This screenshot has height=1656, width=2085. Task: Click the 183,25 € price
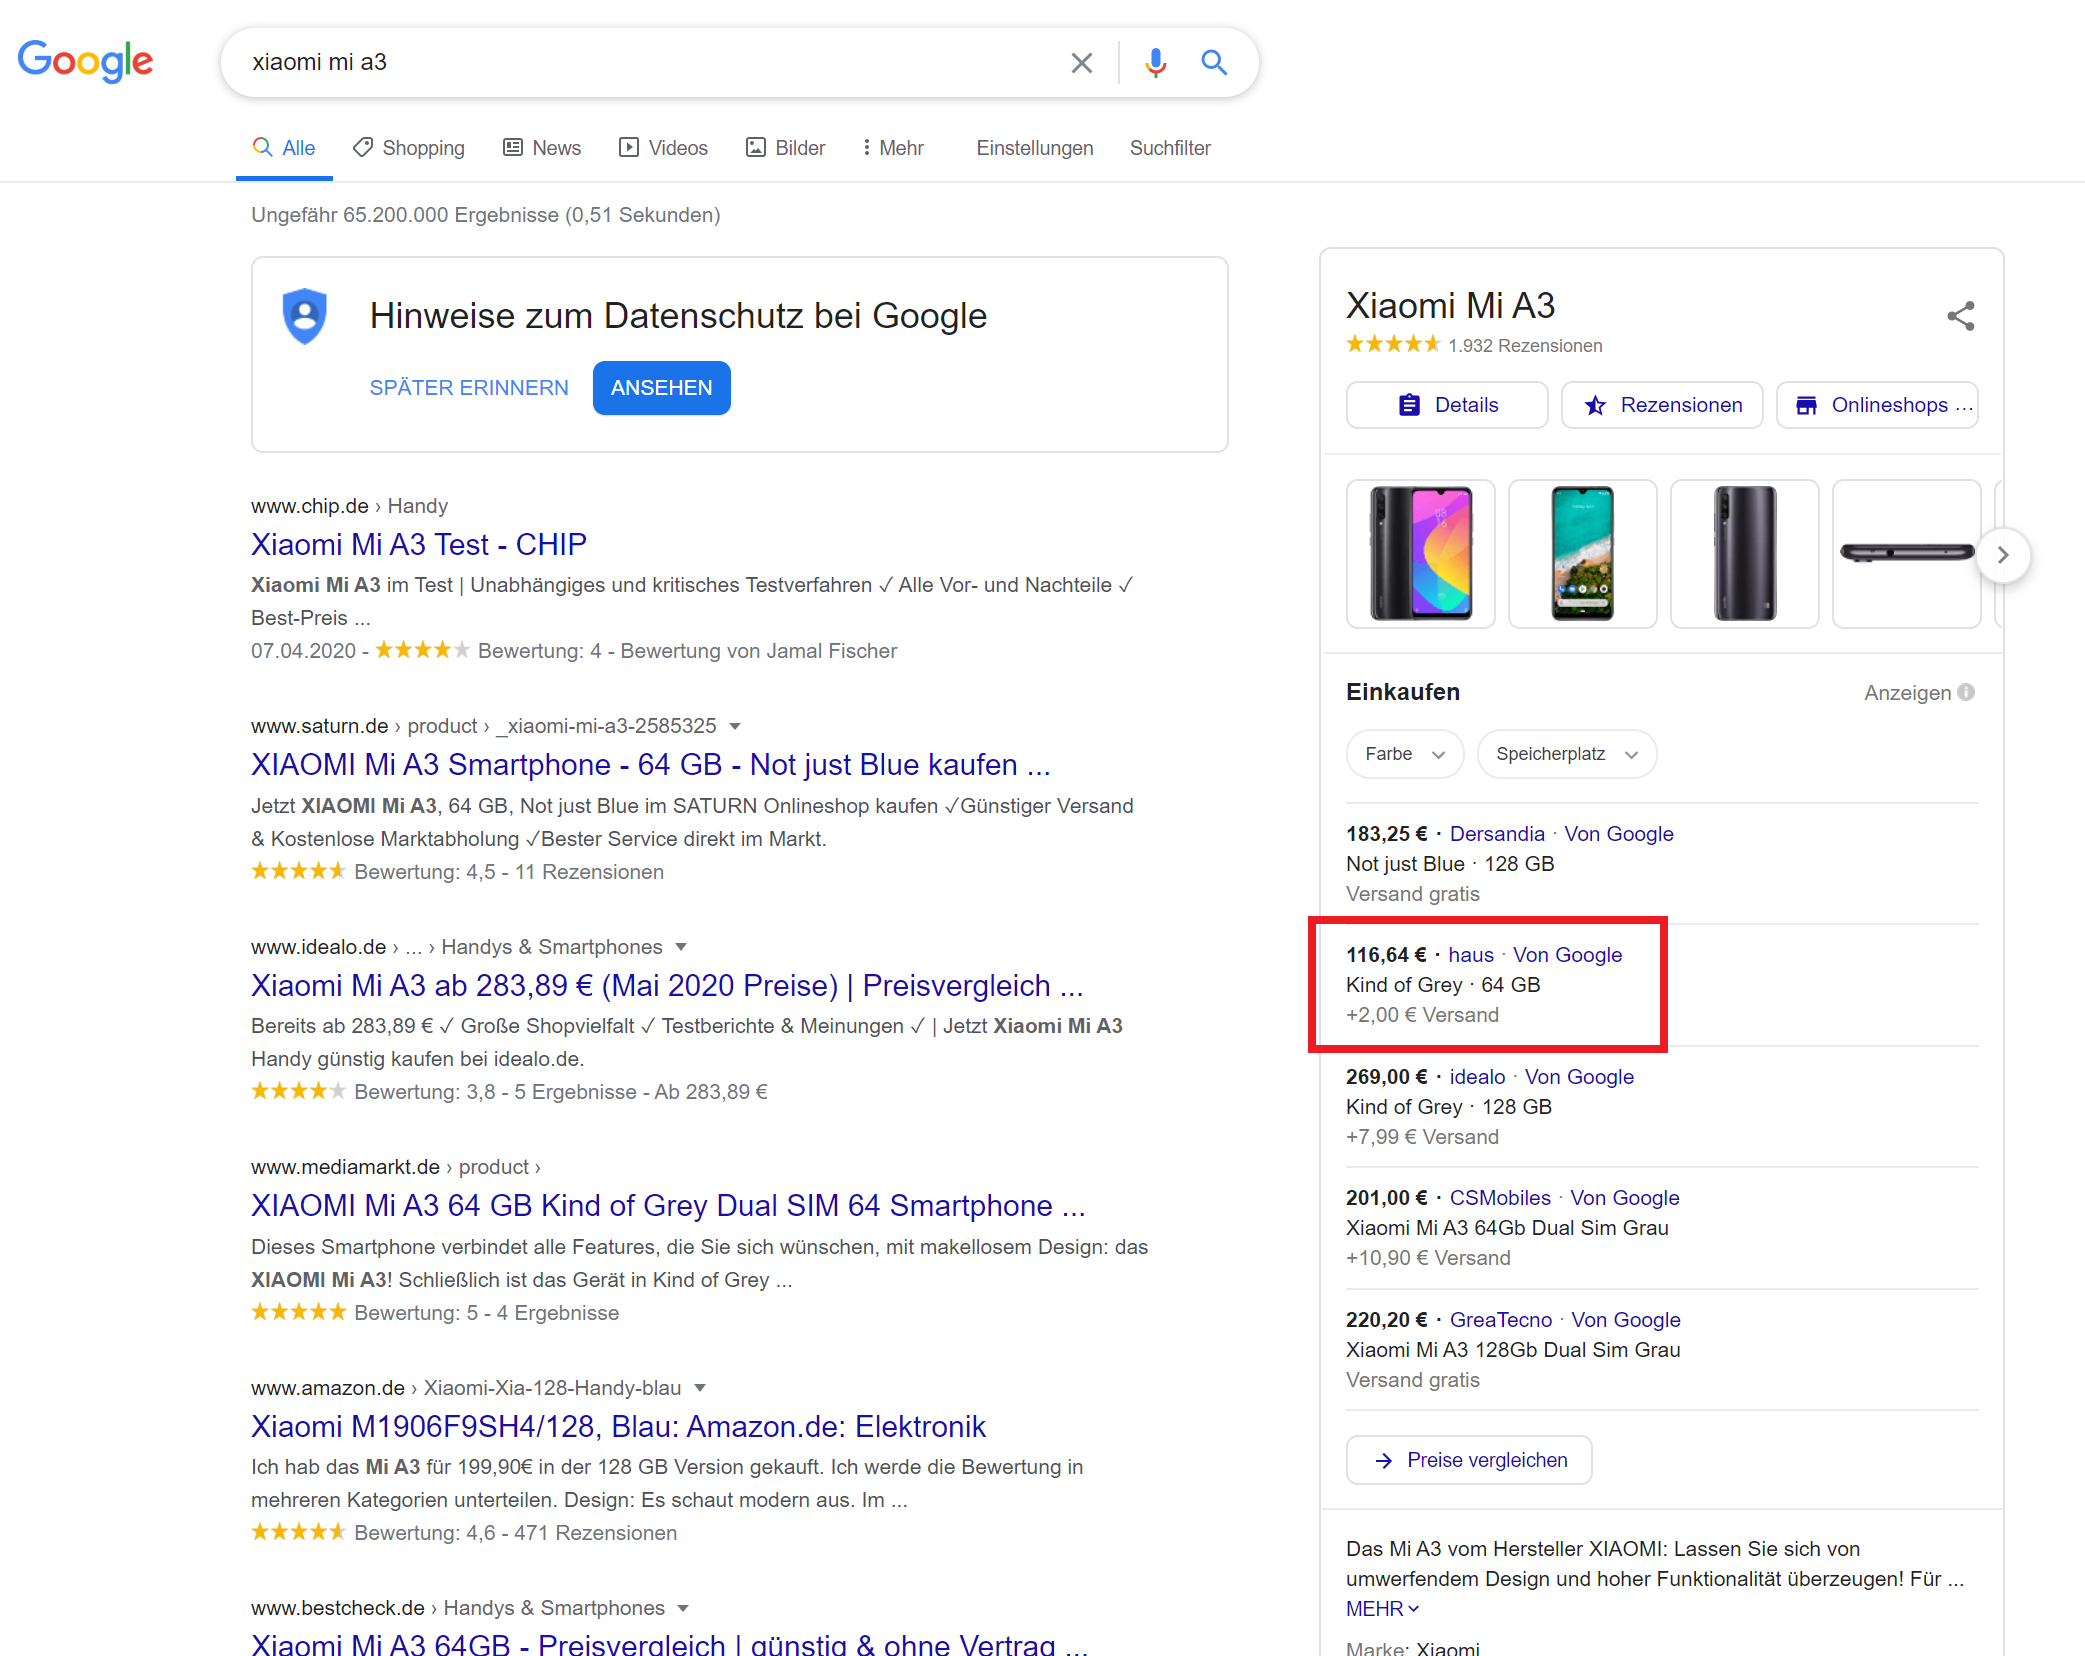point(1386,834)
